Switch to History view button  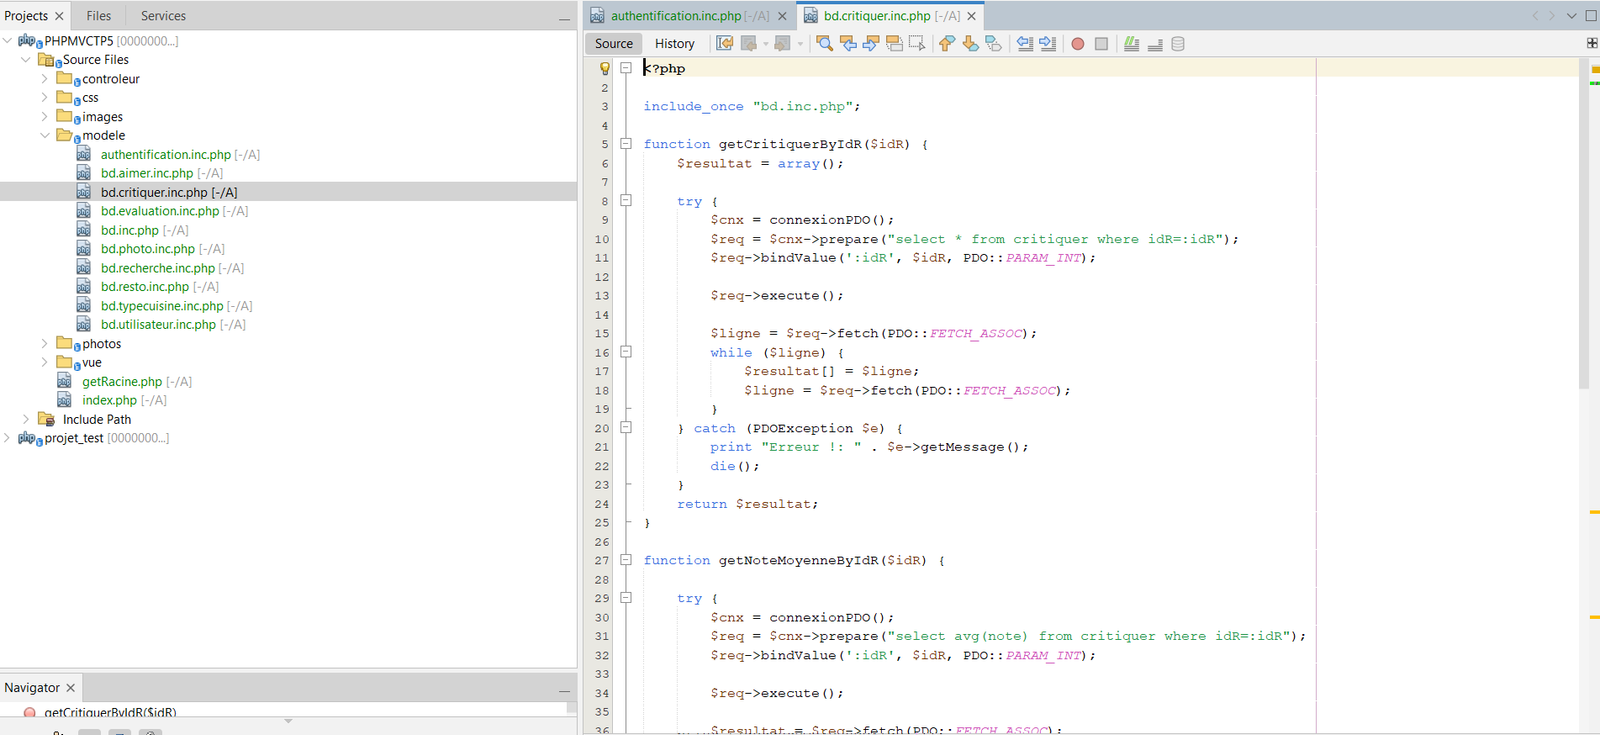(x=674, y=43)
